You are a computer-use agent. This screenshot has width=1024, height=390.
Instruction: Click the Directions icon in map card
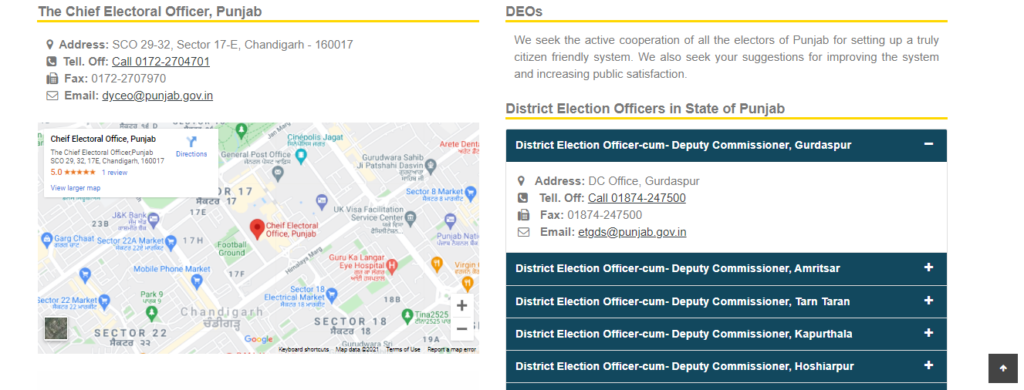pyautogui.click(x=191, y=142)
